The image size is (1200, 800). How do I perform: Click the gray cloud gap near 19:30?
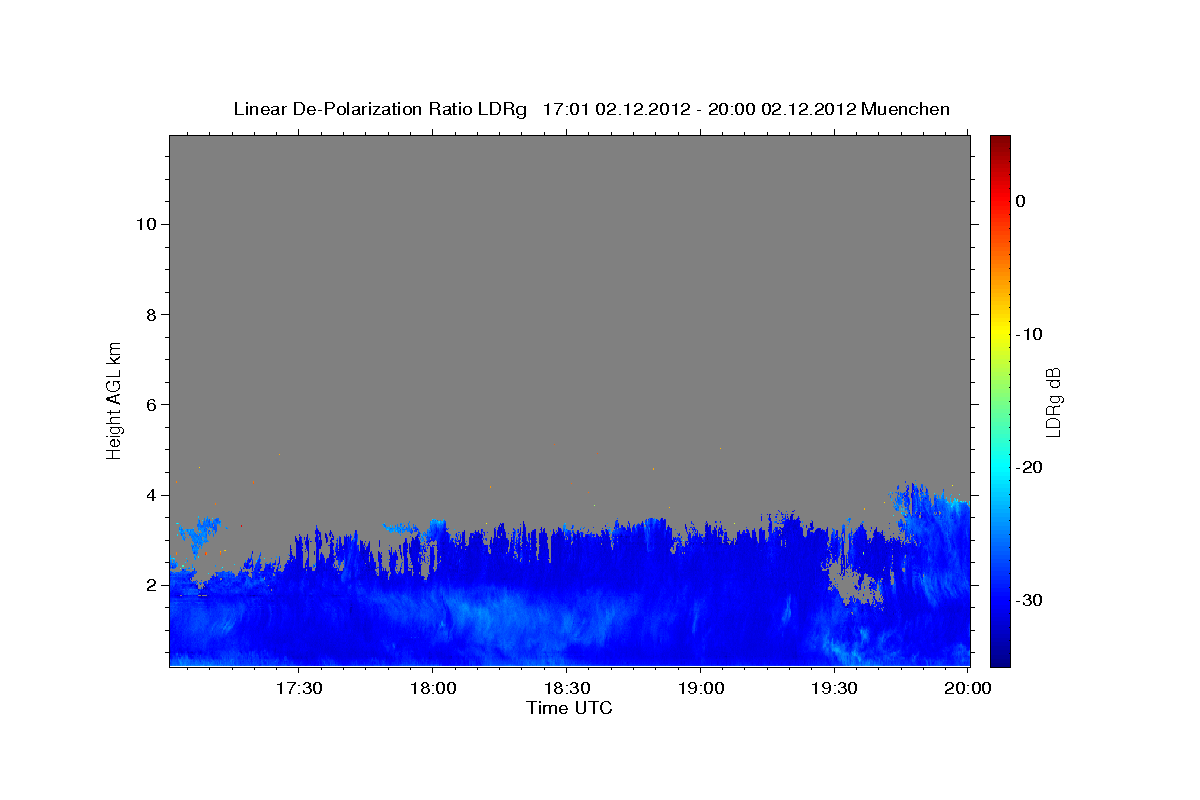click(x=853, y=586)
